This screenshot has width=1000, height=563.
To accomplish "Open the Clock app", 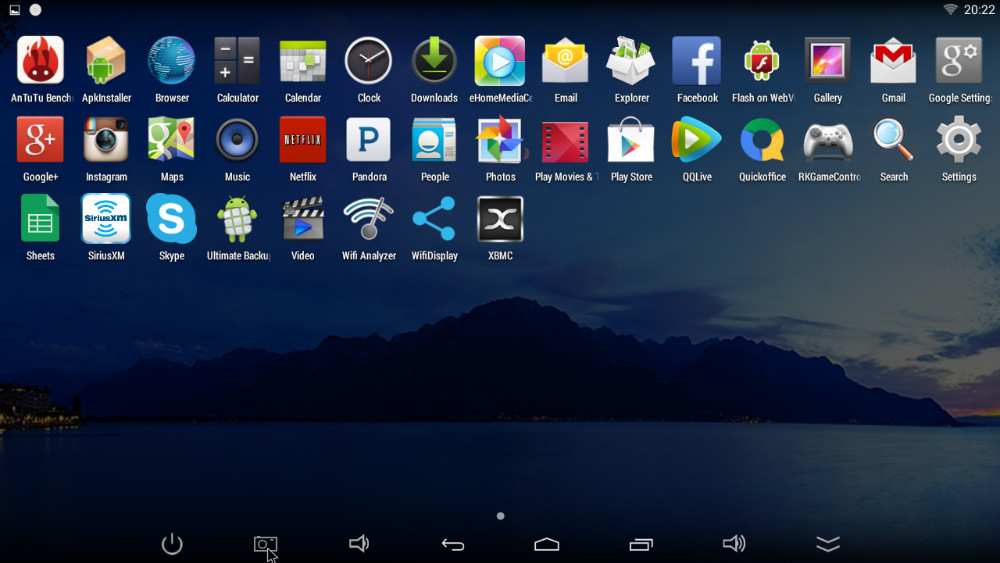I will tap(369, 61).
